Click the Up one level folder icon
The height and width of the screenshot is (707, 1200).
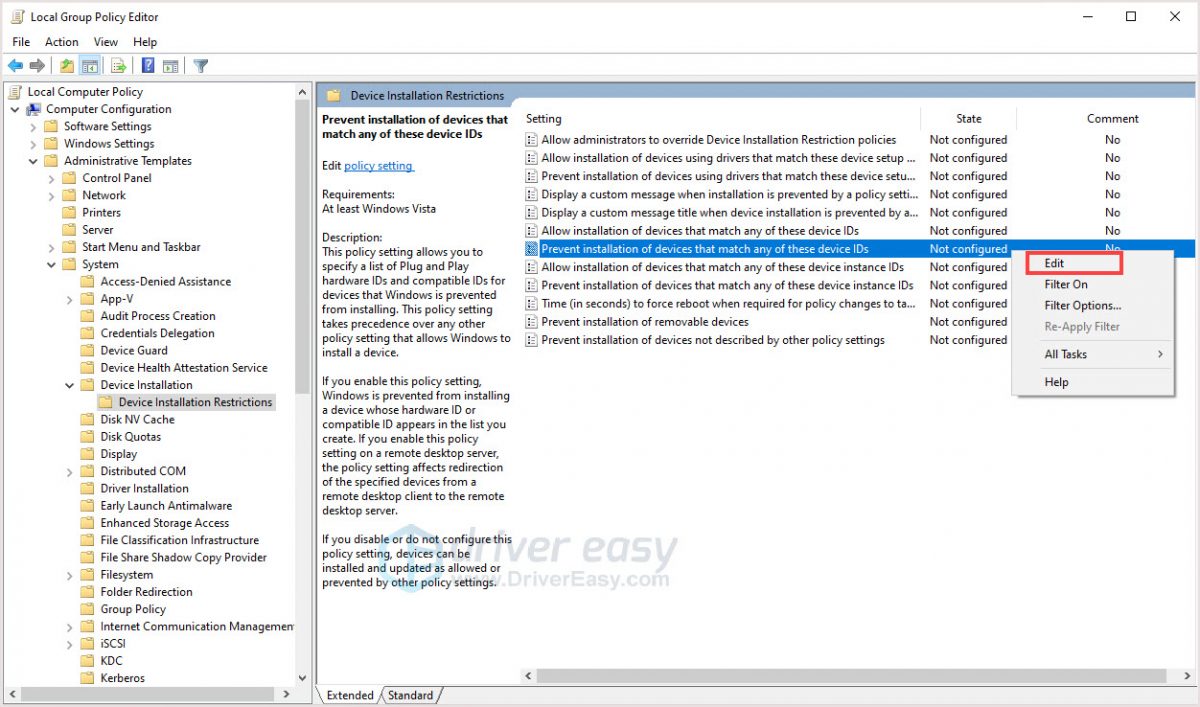(65, 65)
